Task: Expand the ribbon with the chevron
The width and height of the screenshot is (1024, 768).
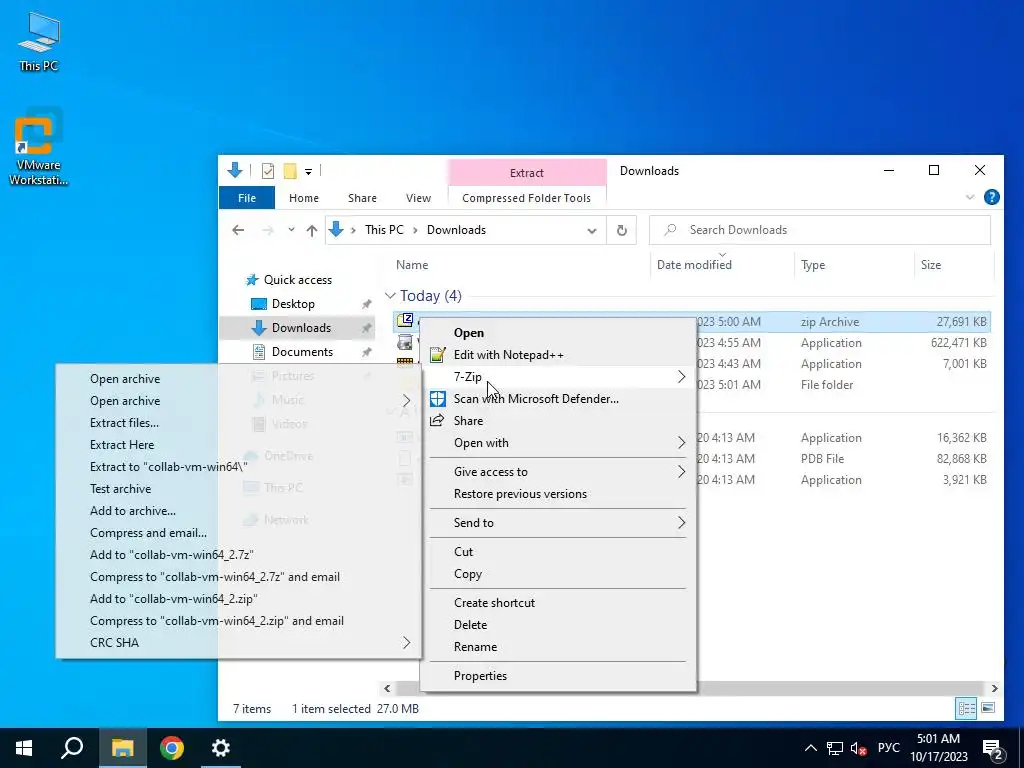Action: [x=970, y=197]
